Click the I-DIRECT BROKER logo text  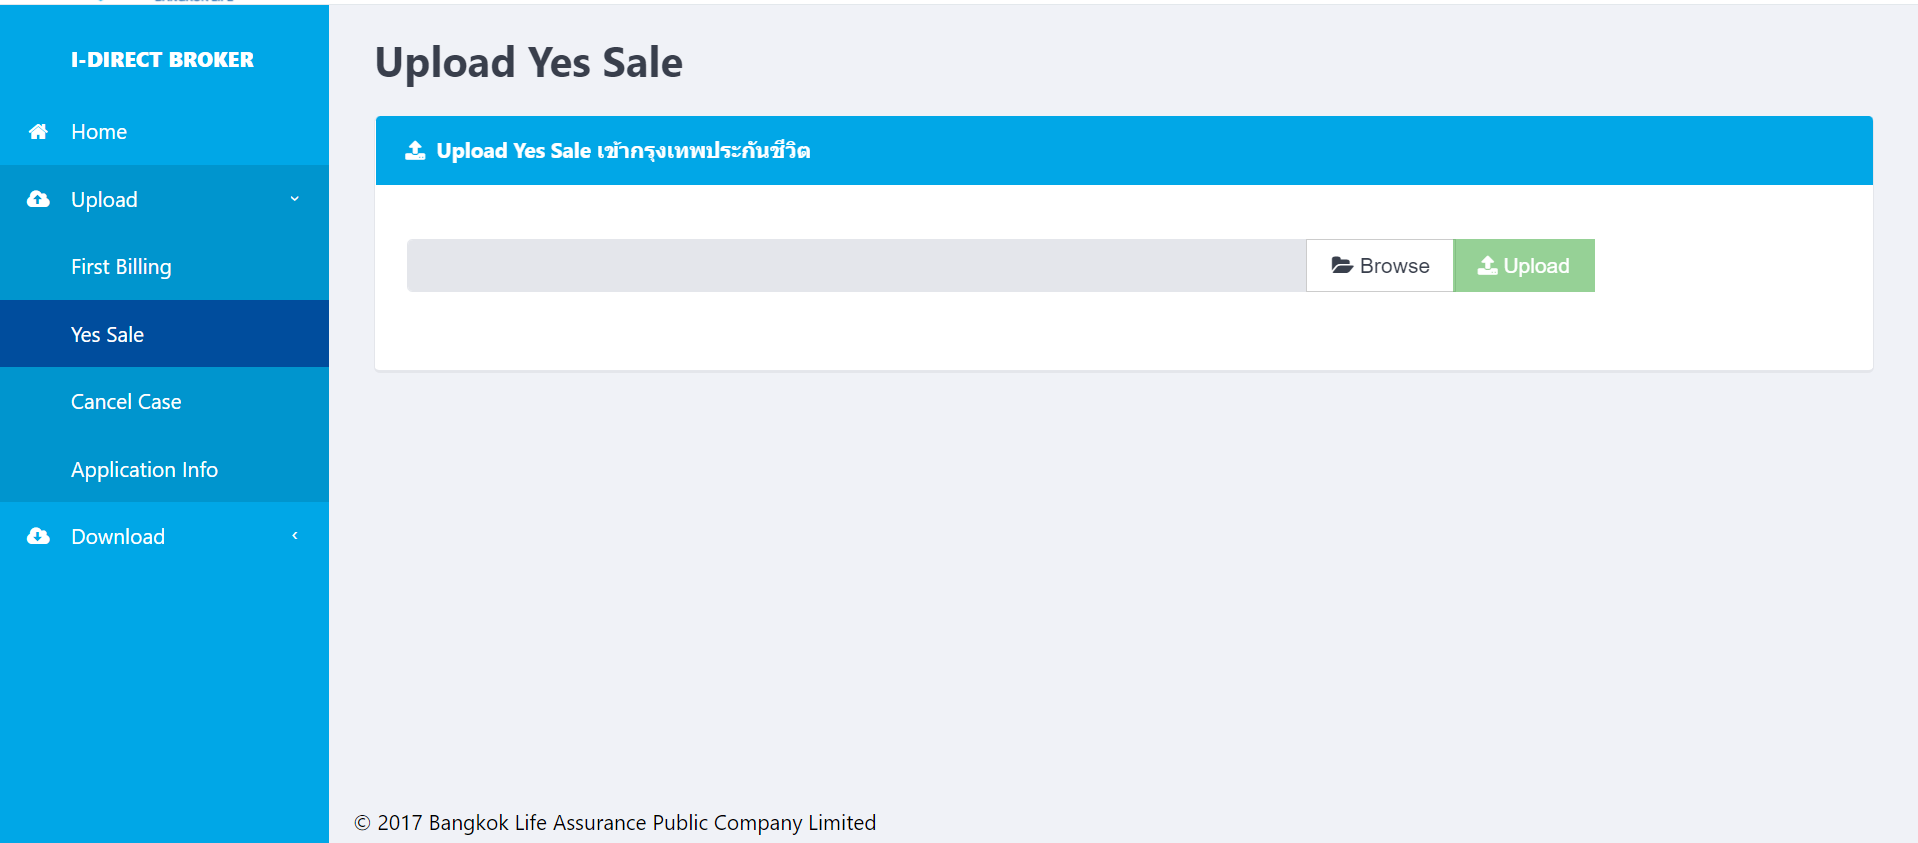pos(162,60)
